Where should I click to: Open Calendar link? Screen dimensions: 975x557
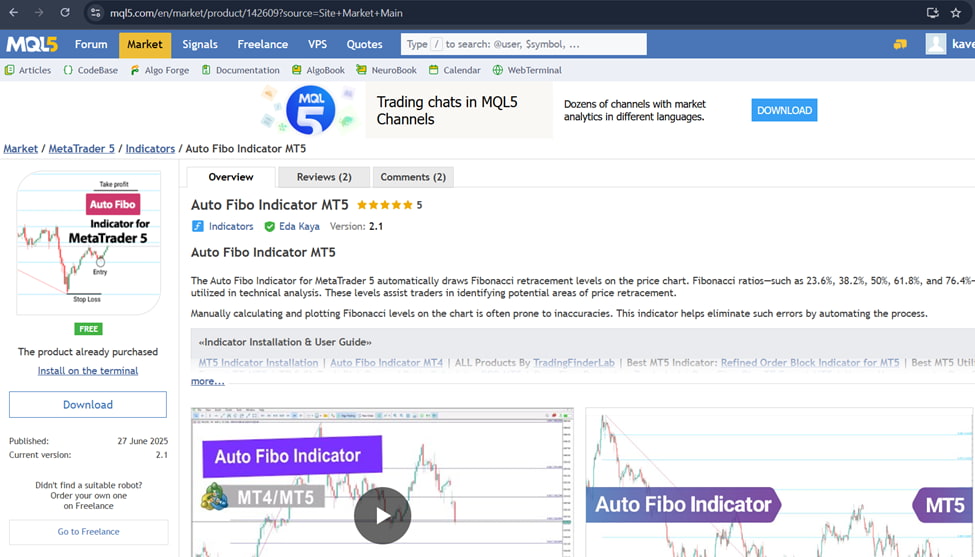click(455, 70)
